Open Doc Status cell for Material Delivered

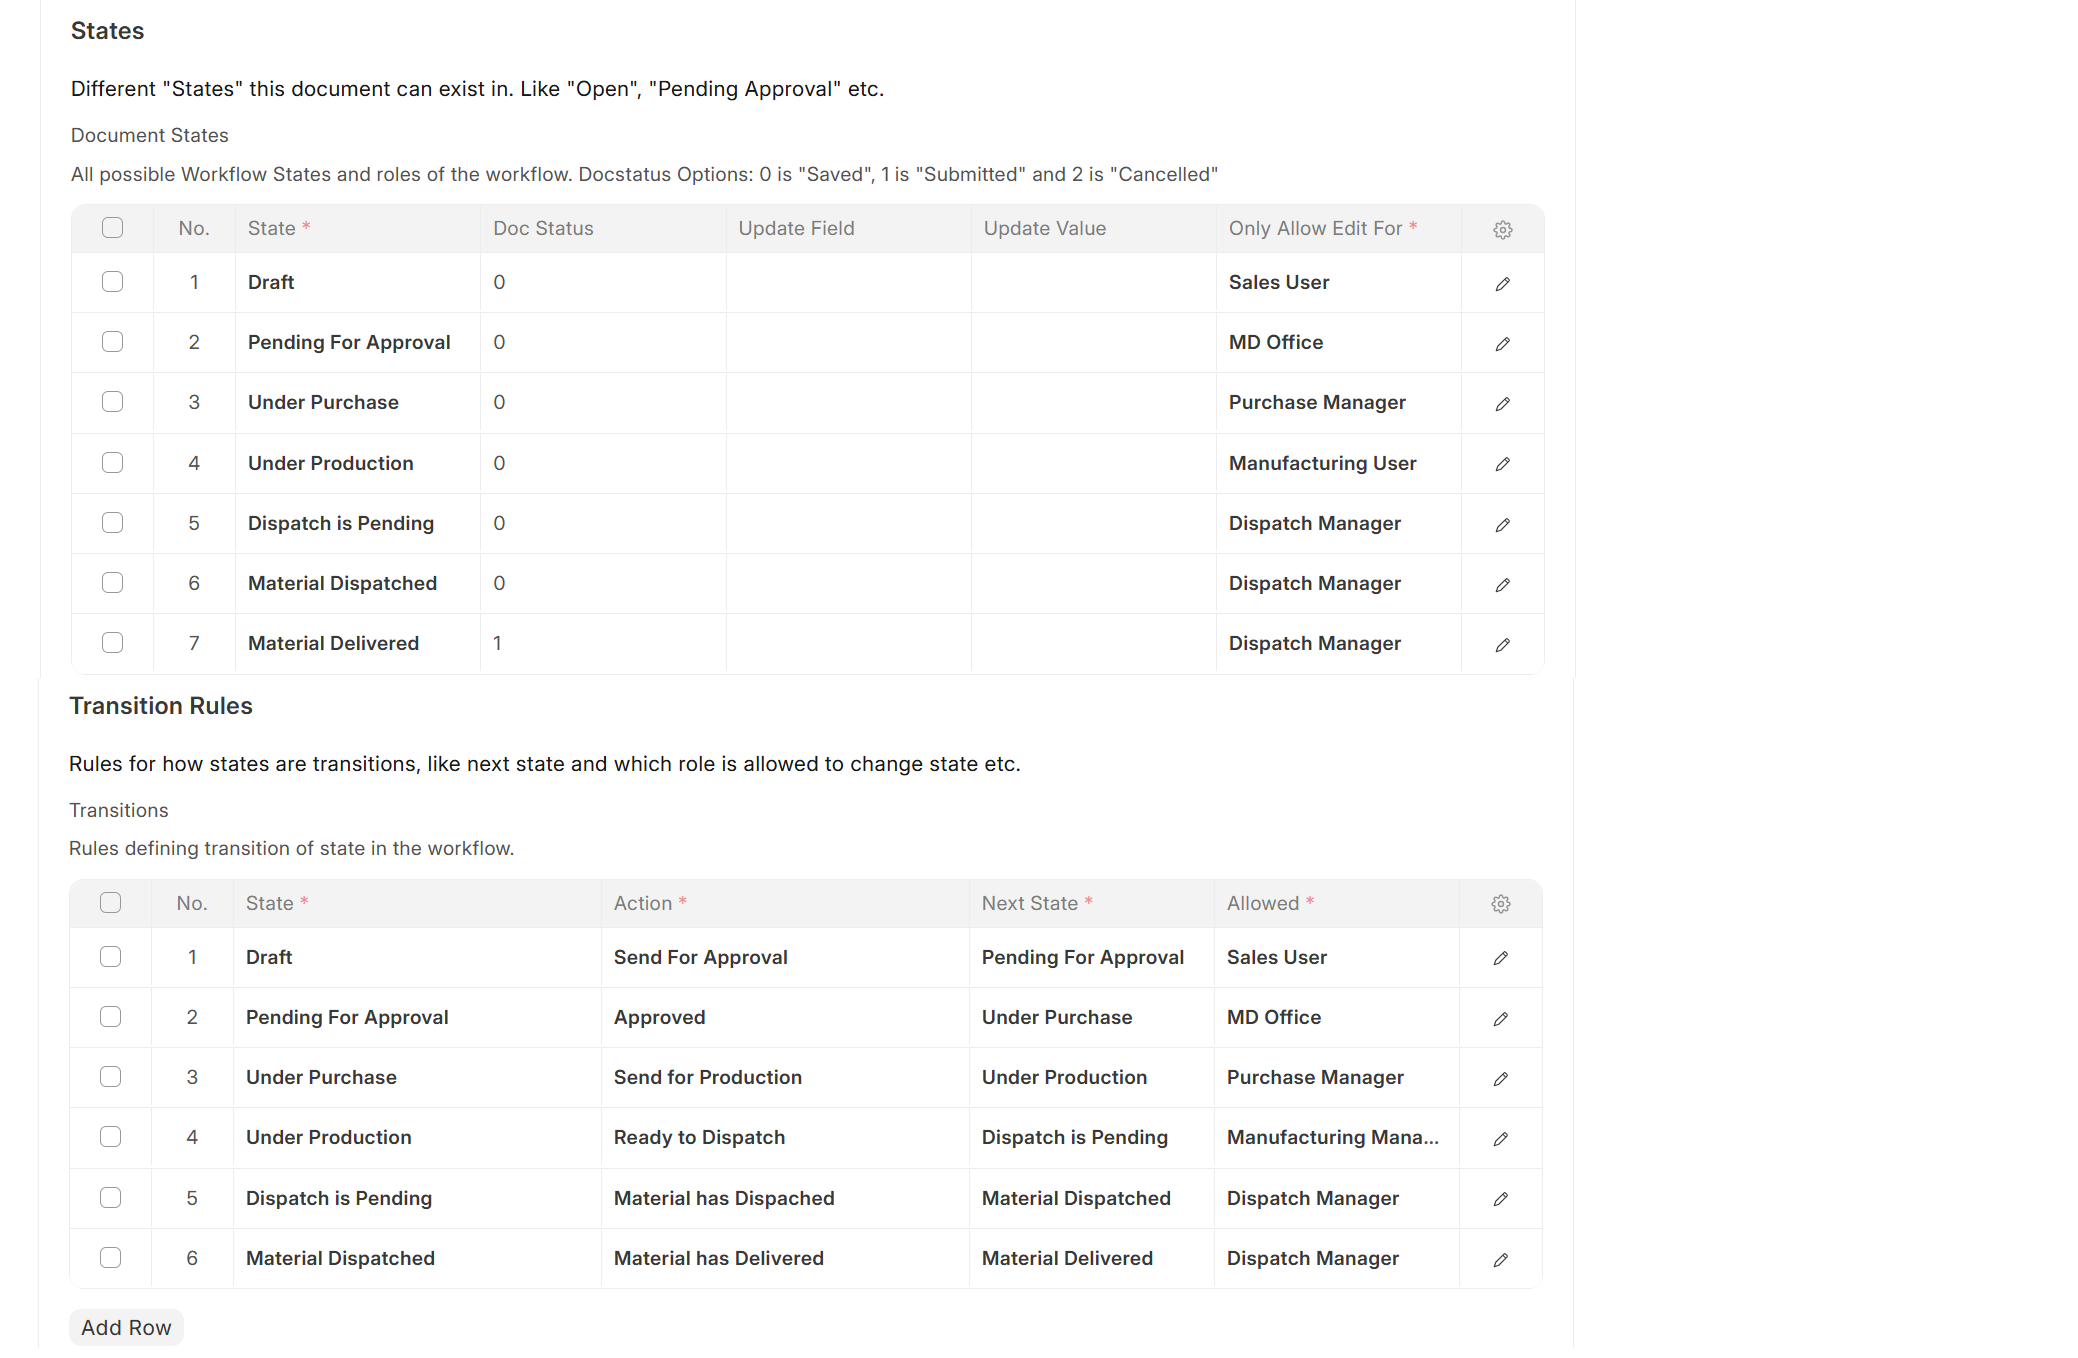(602, 643)
